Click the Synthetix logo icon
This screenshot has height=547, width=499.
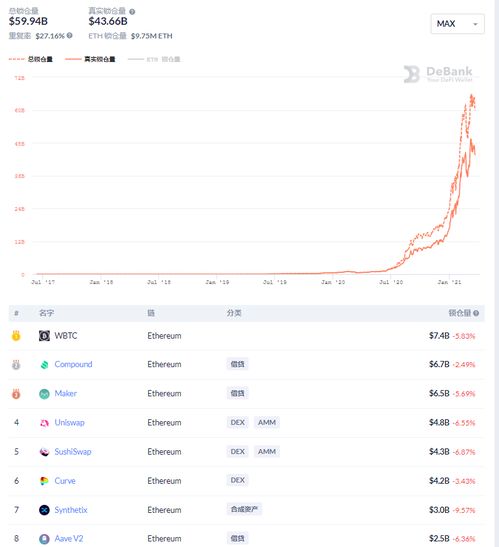44,510
